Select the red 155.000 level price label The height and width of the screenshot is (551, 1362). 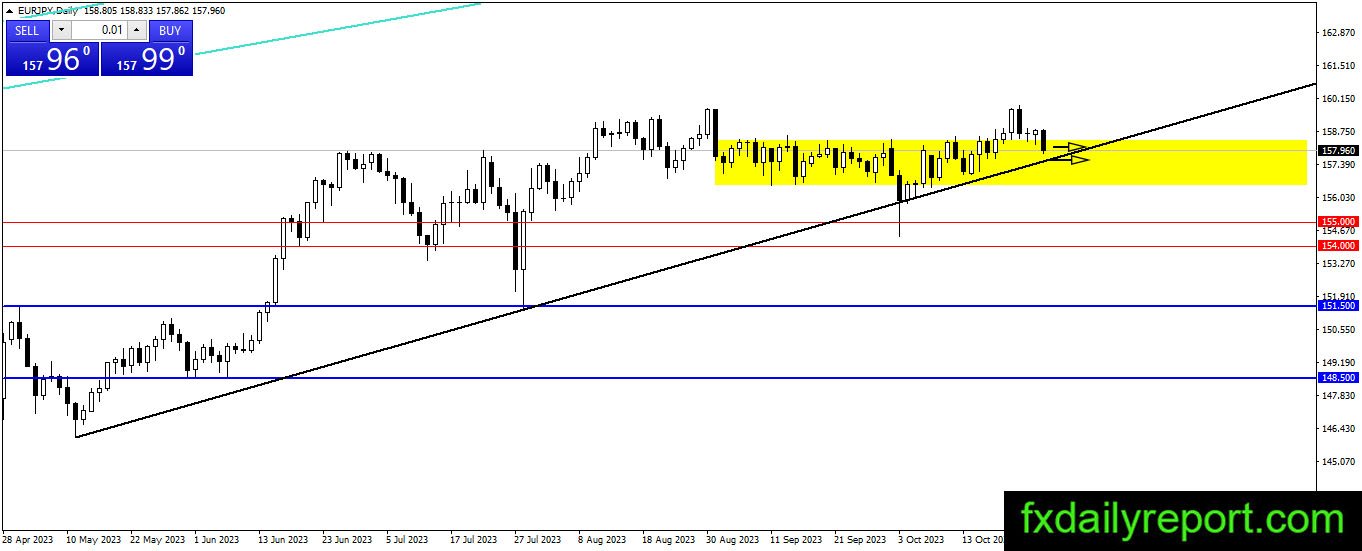tap(1338, 221)
